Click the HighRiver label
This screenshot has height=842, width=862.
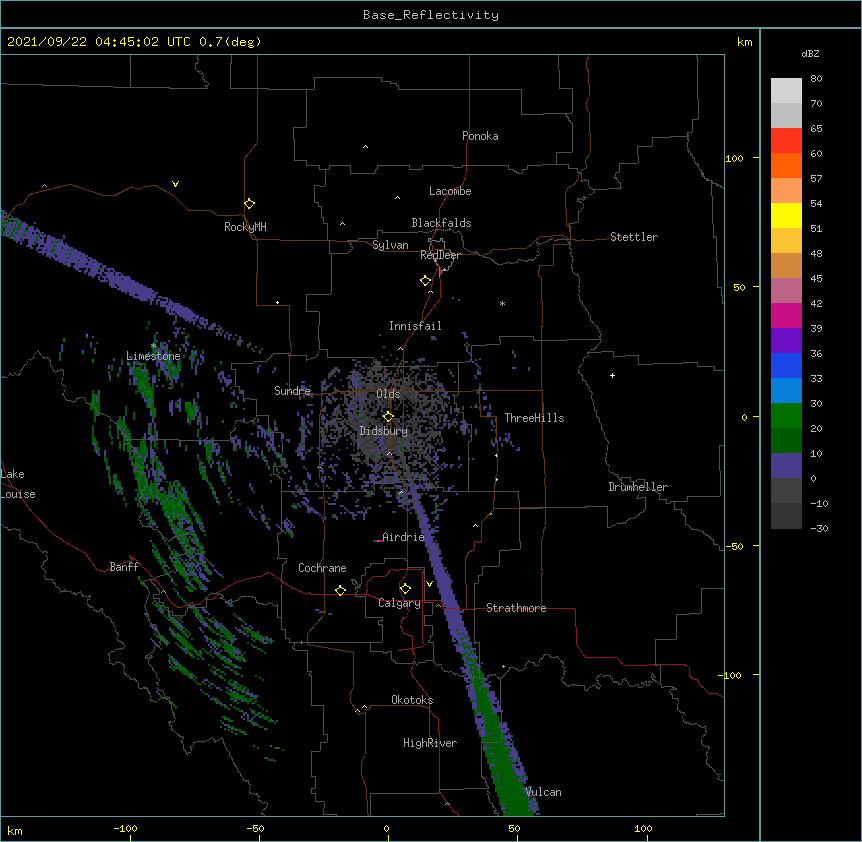[430, 743]
